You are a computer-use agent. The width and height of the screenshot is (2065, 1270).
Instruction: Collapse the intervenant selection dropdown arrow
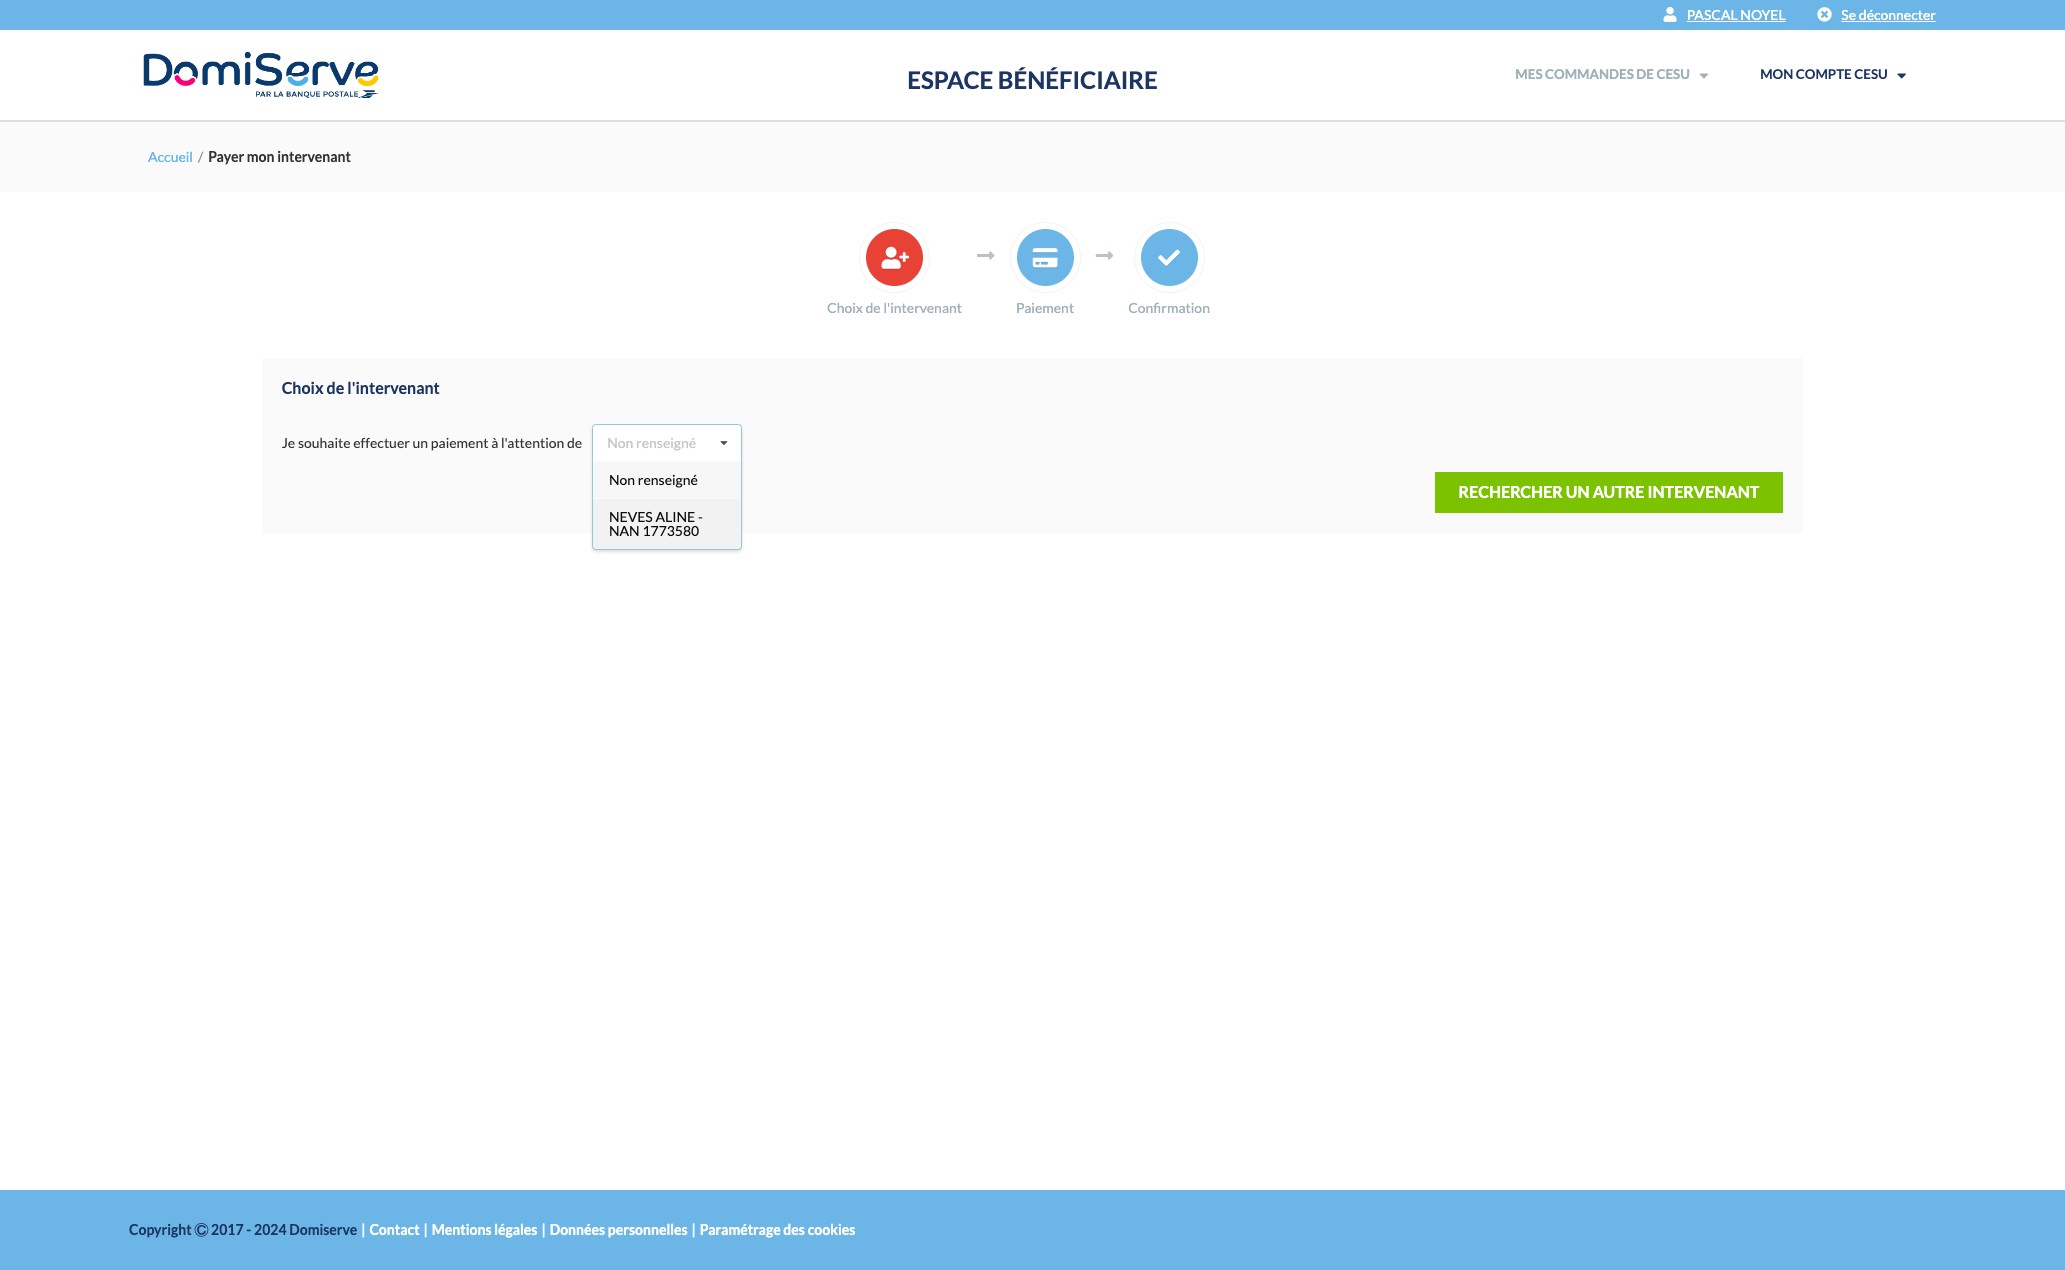[723, 443]
